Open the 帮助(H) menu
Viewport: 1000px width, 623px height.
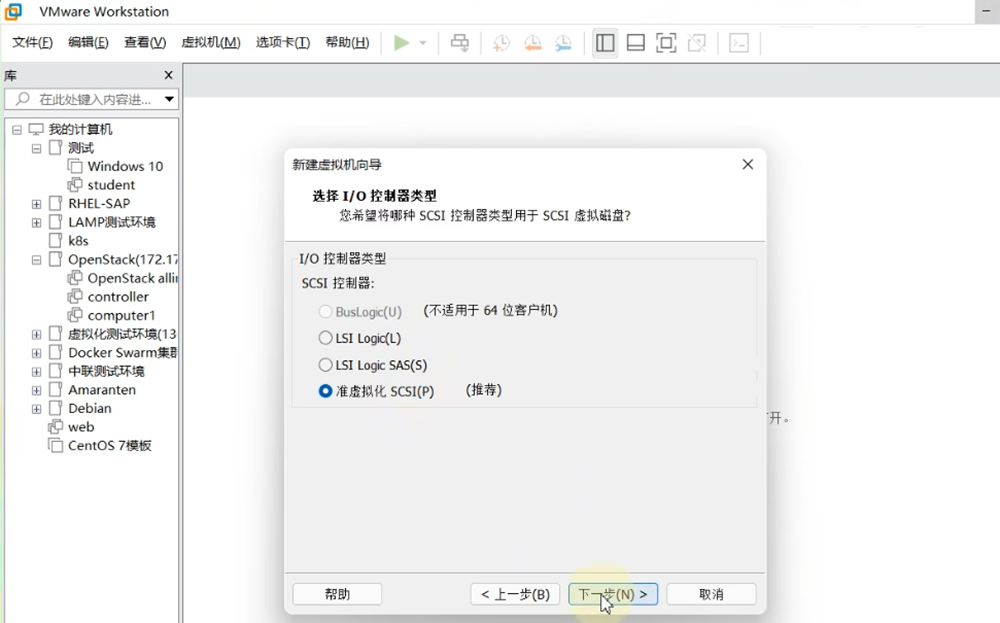347,42
